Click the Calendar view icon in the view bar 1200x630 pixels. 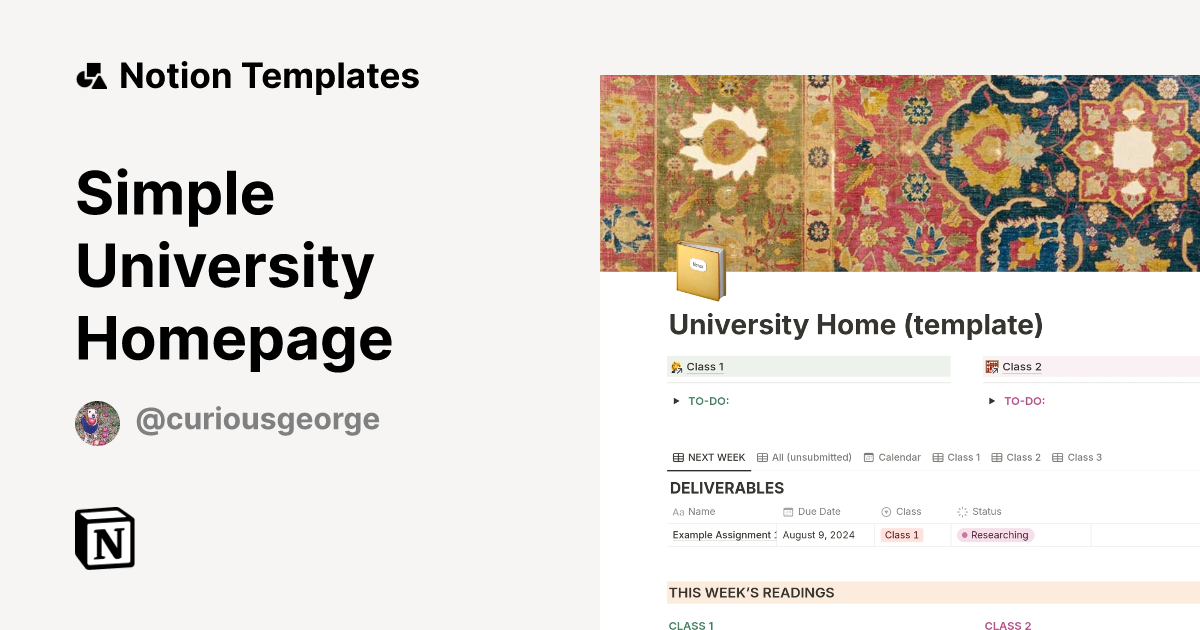(x=867, y=457)
